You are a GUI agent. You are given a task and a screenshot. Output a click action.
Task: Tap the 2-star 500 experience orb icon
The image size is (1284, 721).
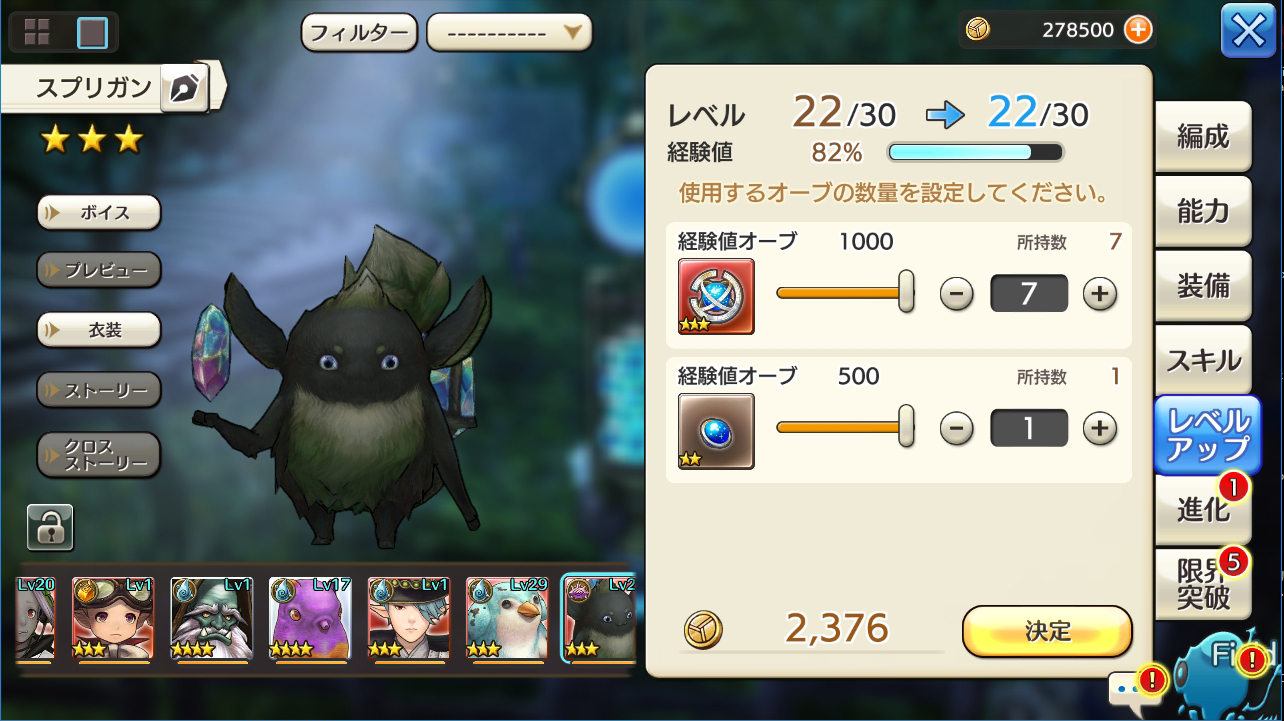[x=716, y=431]
